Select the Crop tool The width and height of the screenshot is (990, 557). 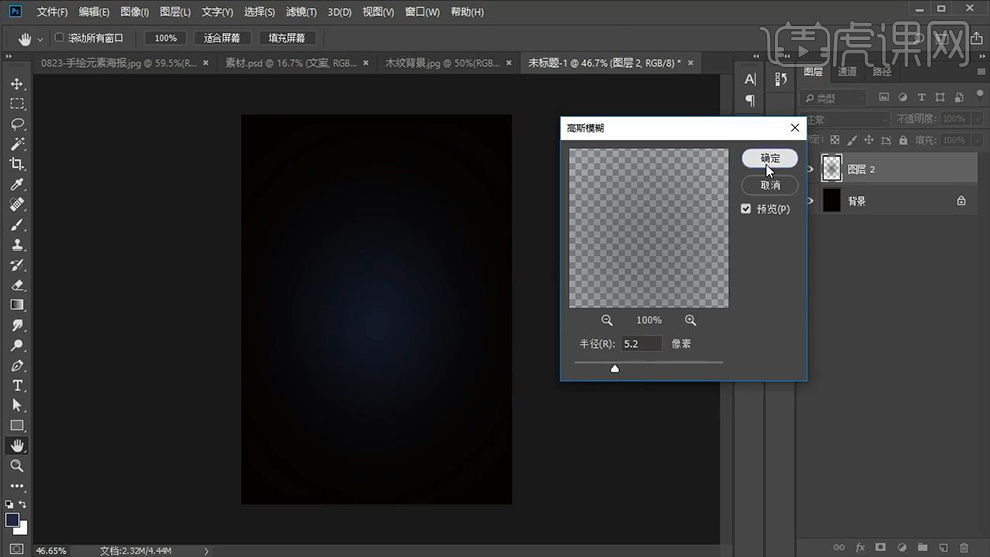tap(17, 164)
